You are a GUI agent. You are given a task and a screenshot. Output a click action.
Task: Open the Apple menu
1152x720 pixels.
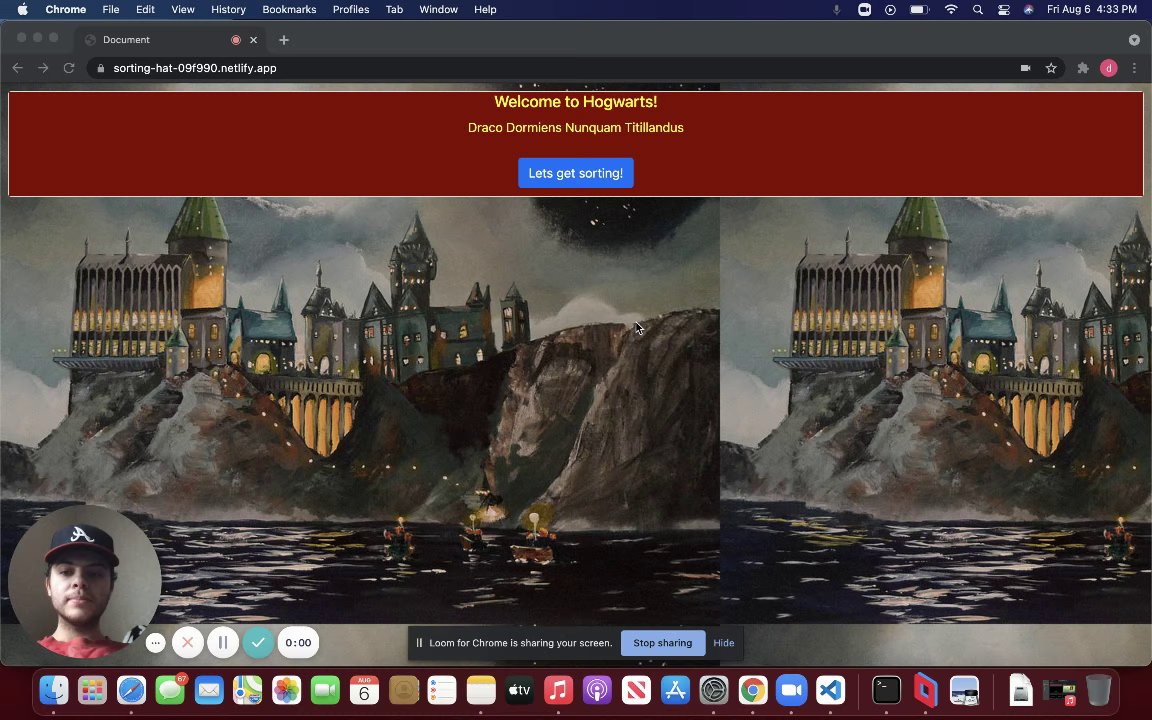[x=23, y=10]
